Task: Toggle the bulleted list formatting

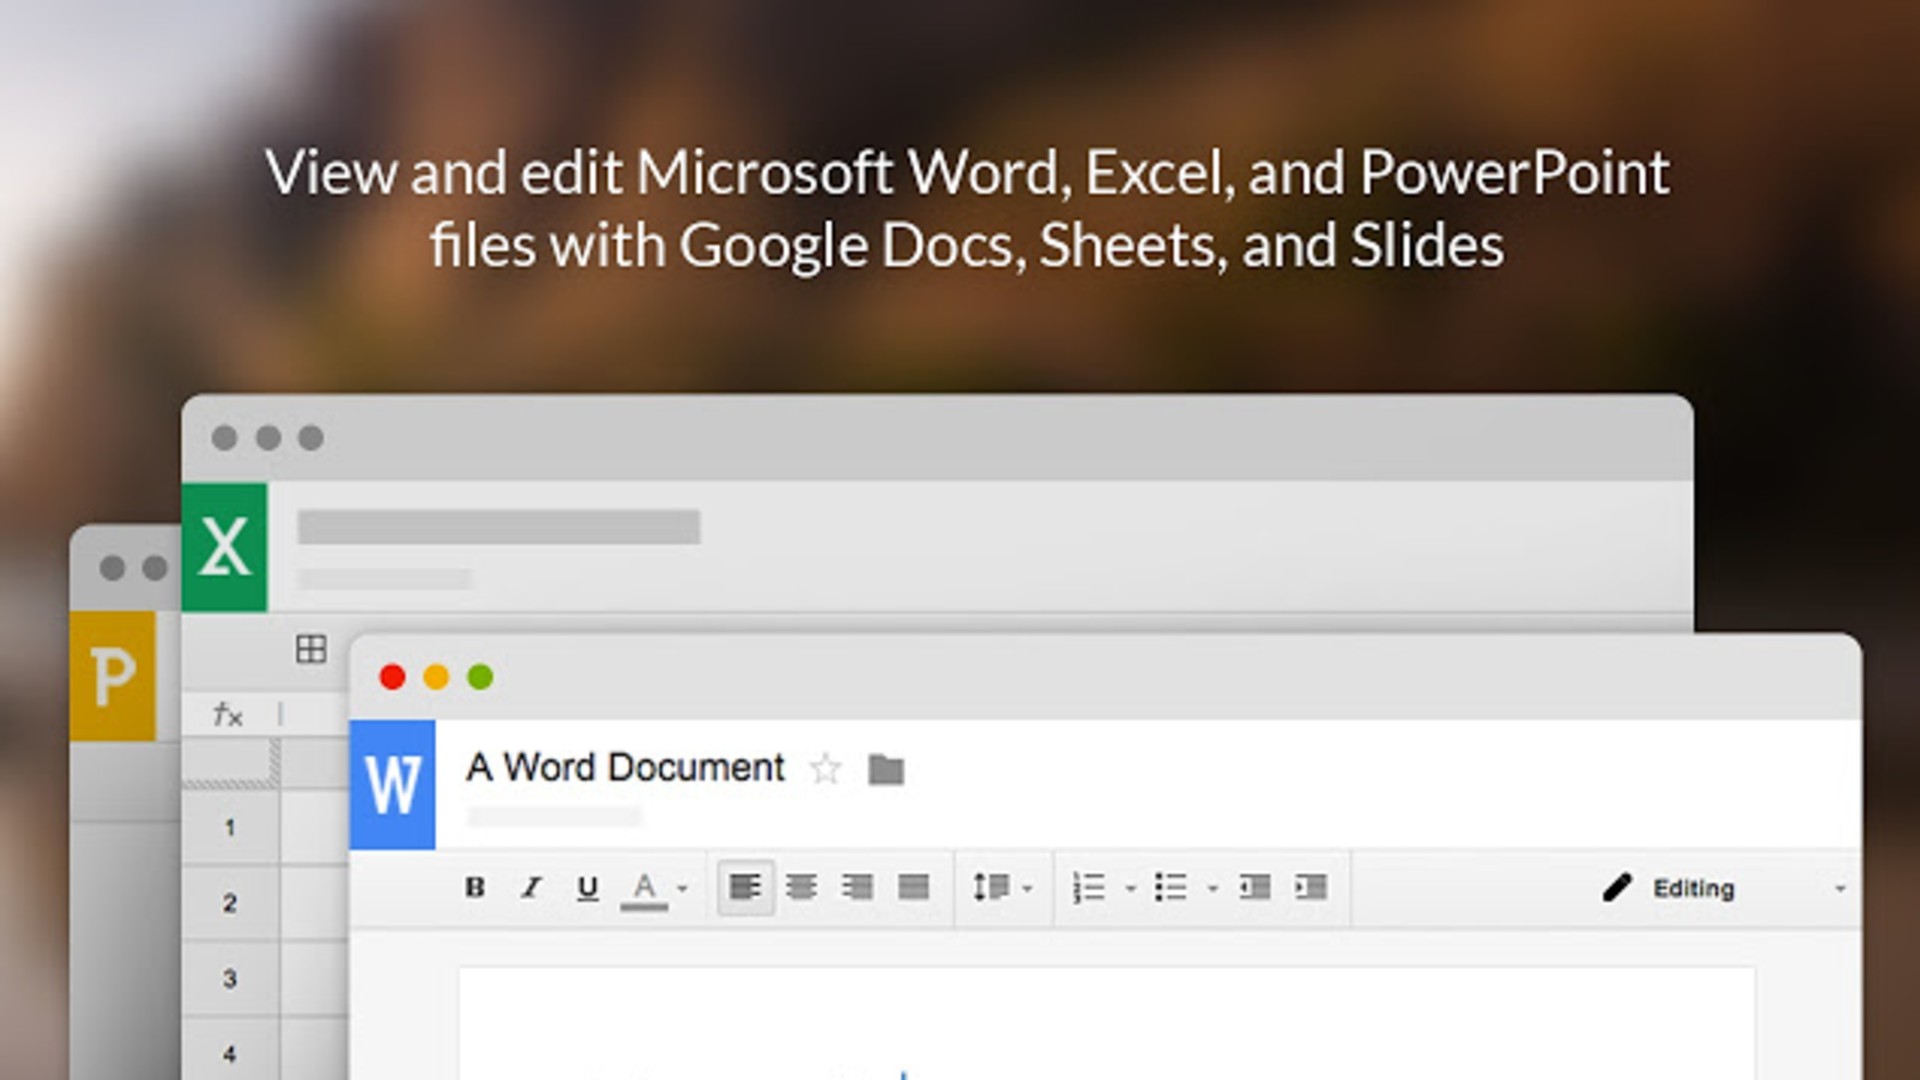Action: pyautogui.click(x=1172, y=887)
